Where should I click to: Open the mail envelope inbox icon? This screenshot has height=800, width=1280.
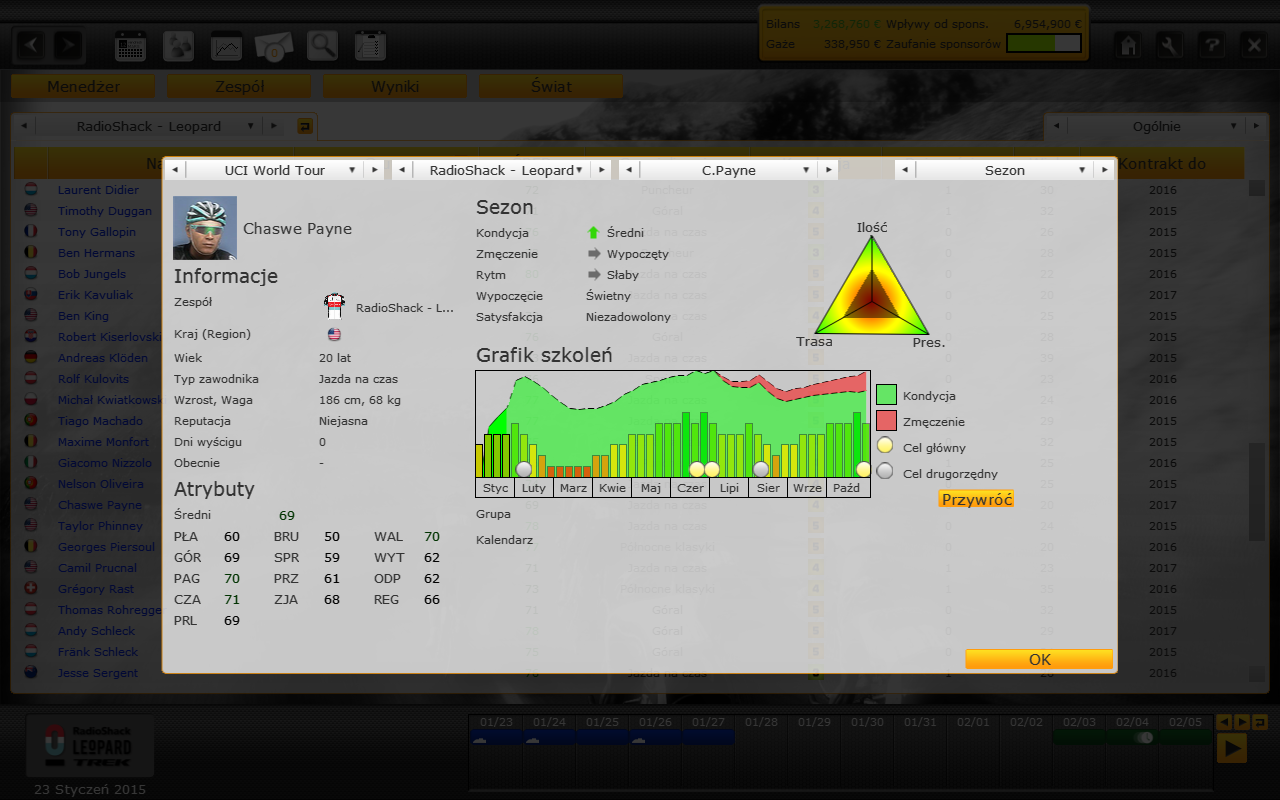click(274, 46)
